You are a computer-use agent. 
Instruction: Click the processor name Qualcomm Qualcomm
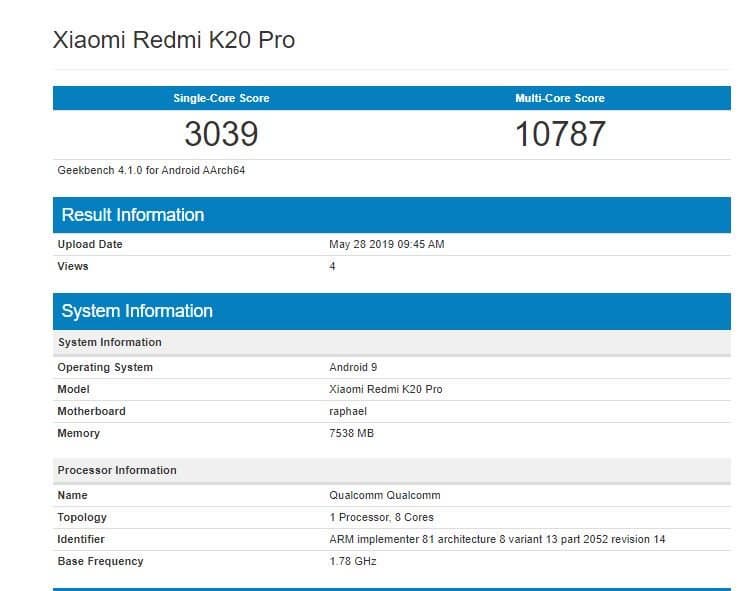coord(385,495)
